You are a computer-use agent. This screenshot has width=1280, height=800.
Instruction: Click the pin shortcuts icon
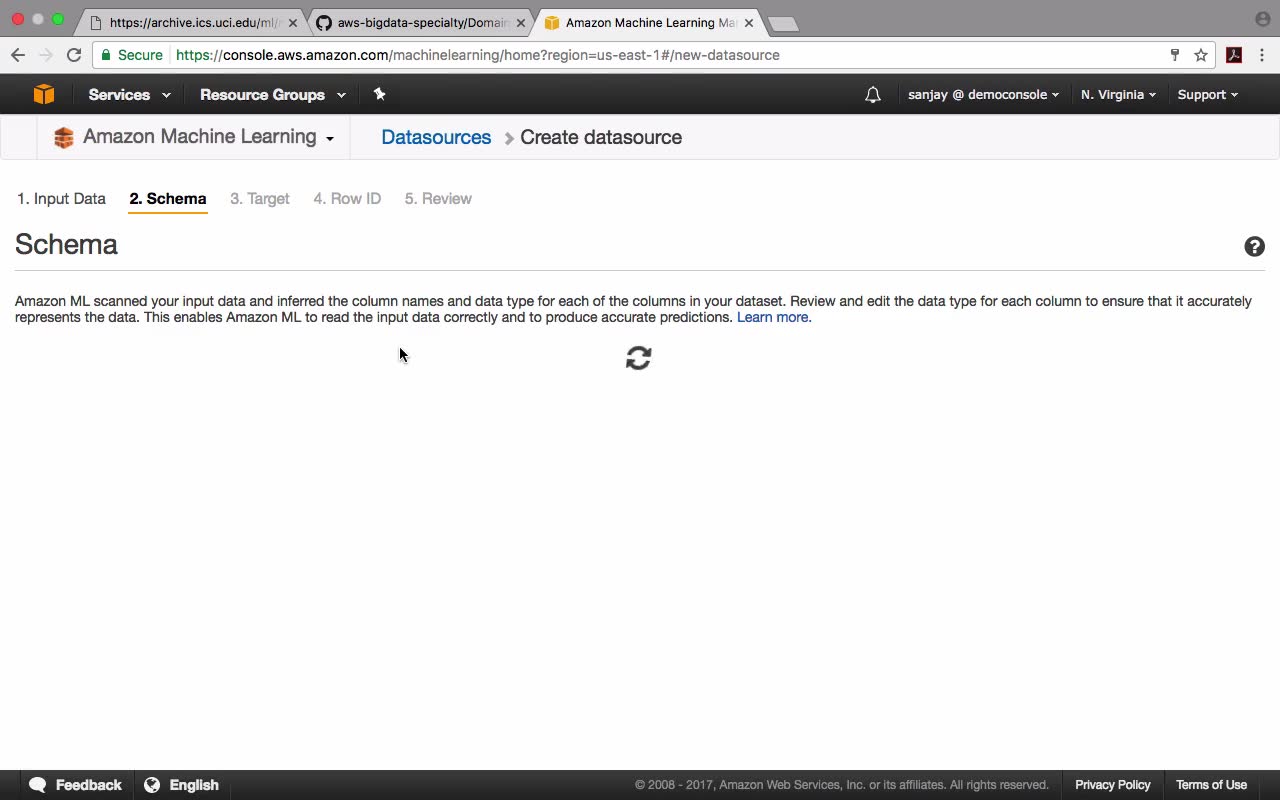[379, 94]
